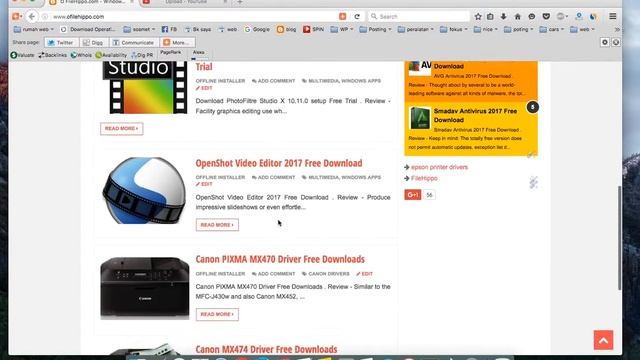Click the Canon printer thumbnail image

coord(145,288)
